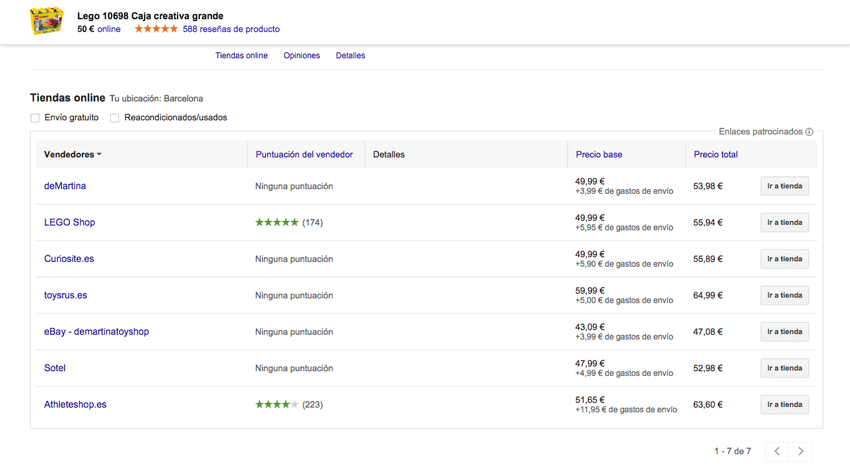This screenshot has width=850, height=468.
Task: Open the 588 reseñas de producto link
Action: point(231,29)
